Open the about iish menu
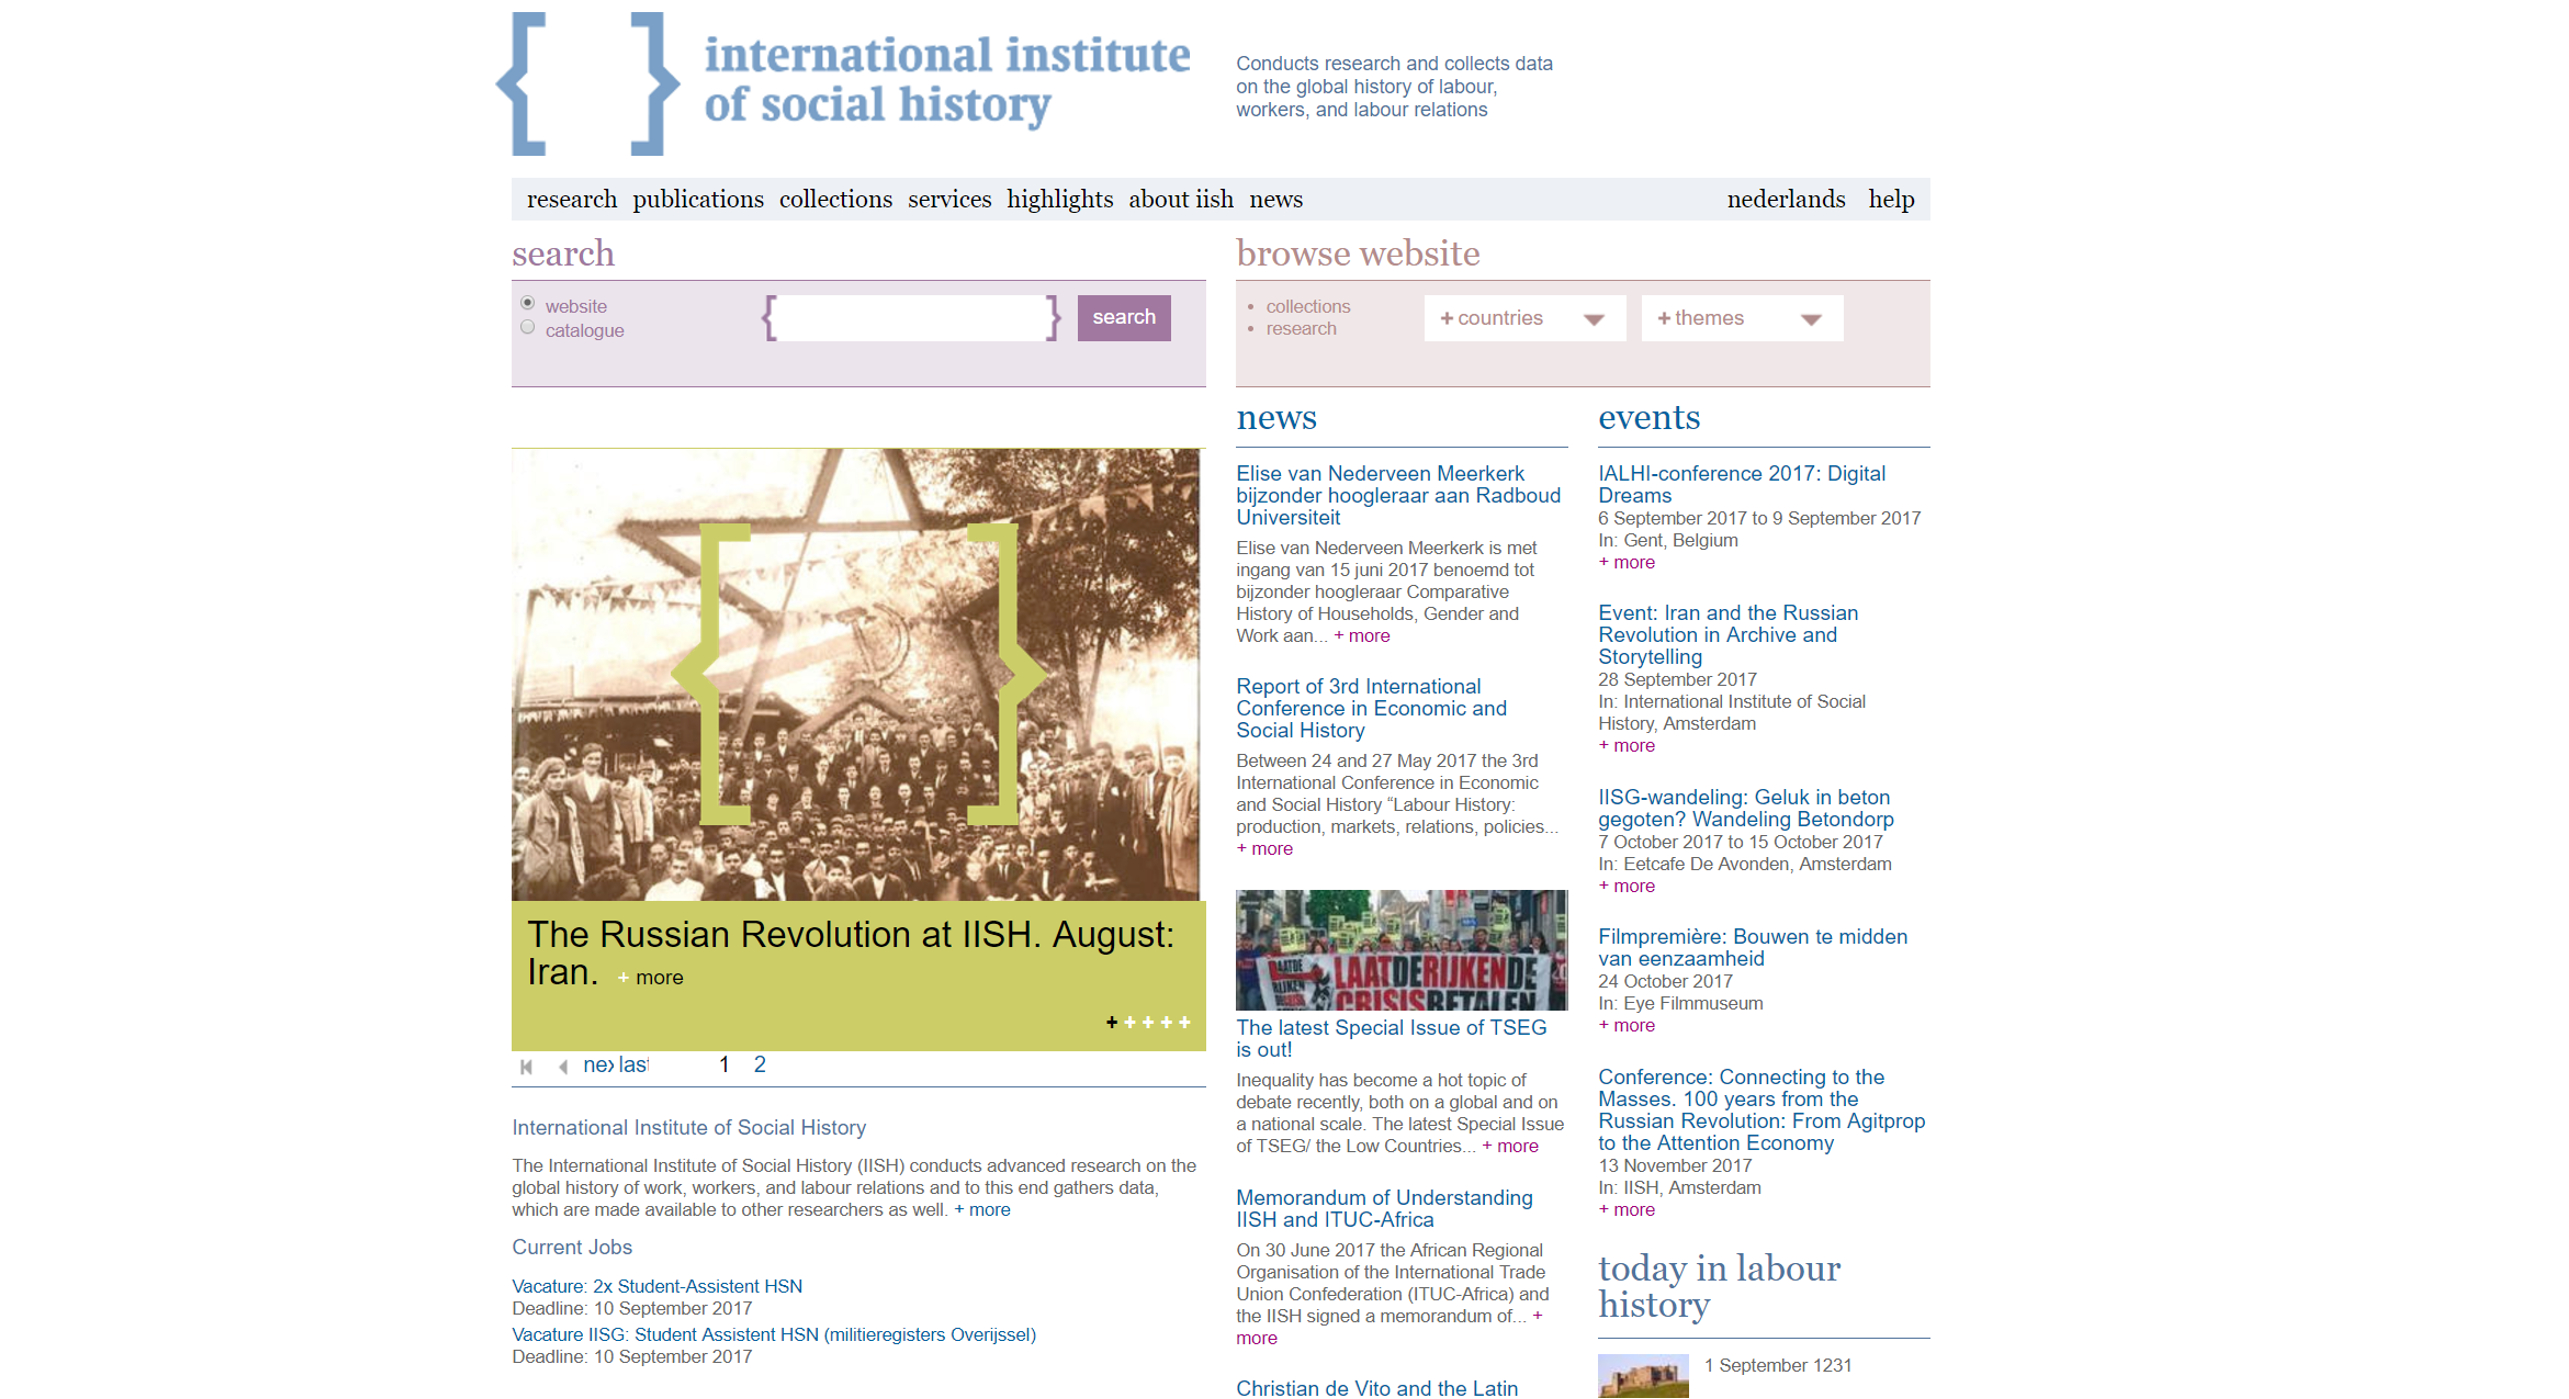 (1181, 199)
